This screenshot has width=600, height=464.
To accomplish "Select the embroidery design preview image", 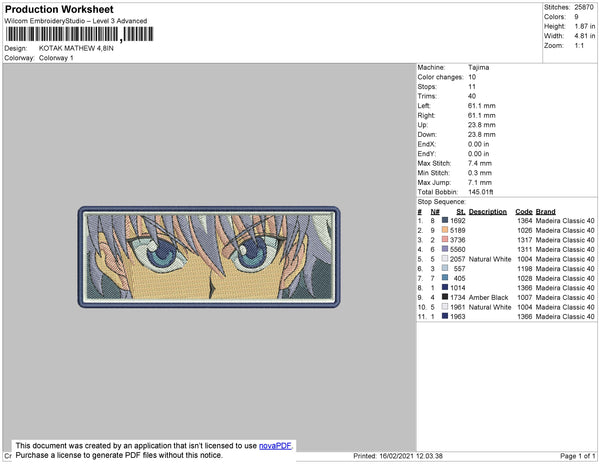I will point(209,257).
